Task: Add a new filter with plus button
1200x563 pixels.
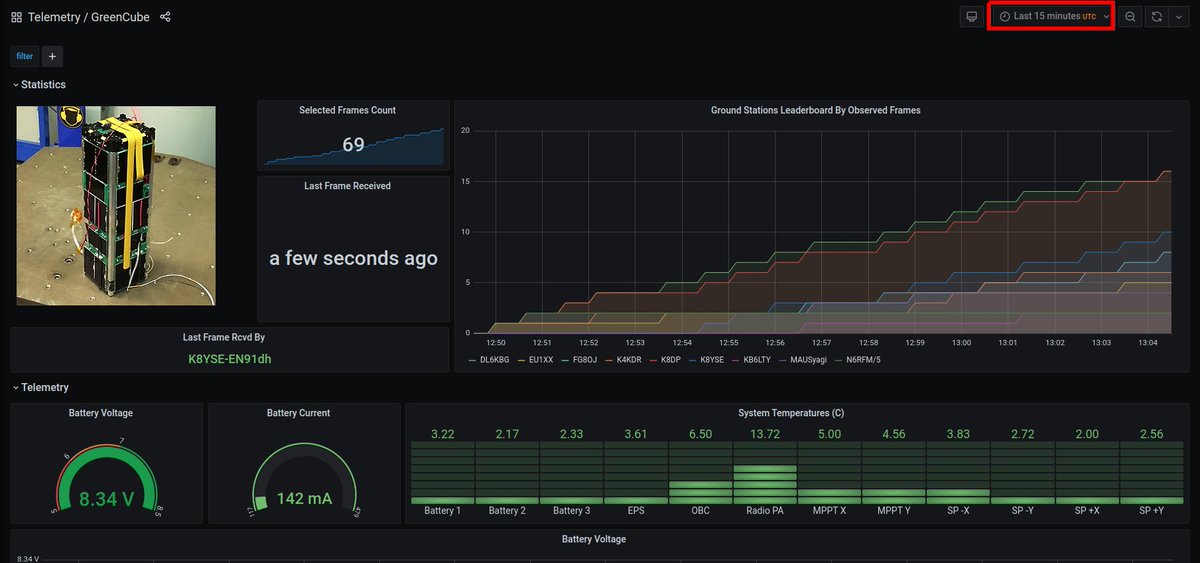Action: tap(53, 56)
